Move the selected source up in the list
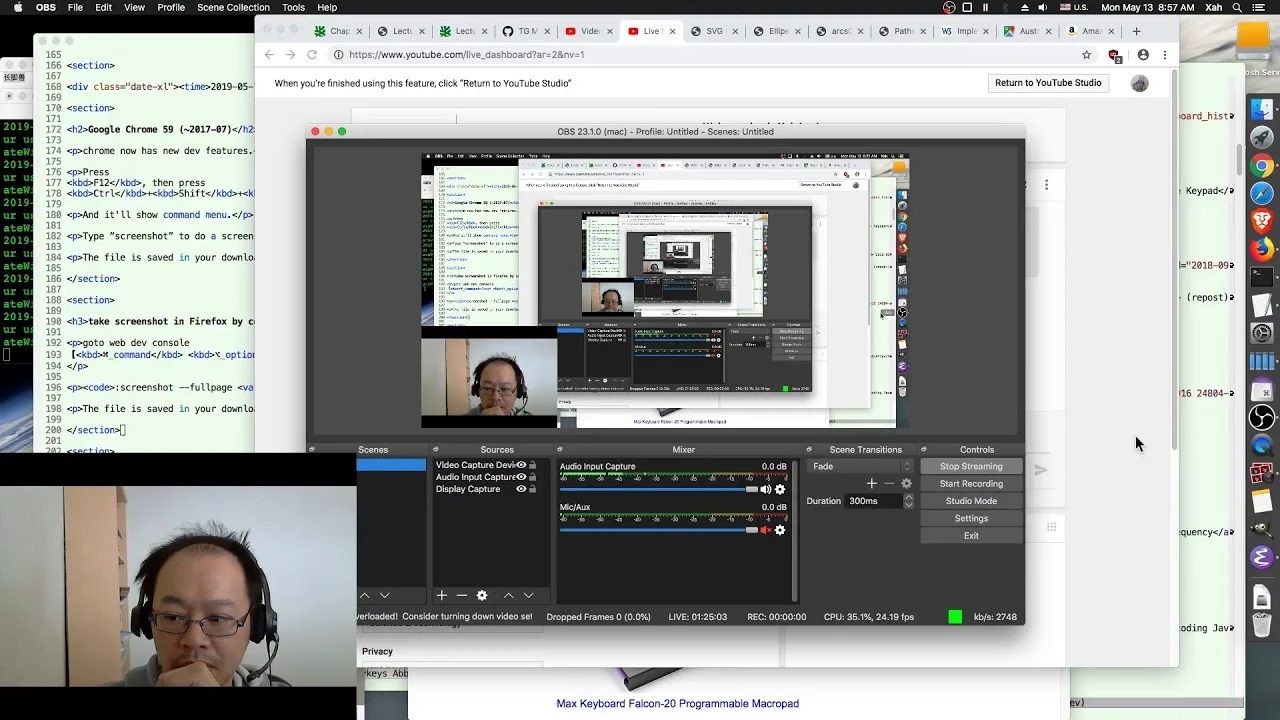 pos(508,595)
